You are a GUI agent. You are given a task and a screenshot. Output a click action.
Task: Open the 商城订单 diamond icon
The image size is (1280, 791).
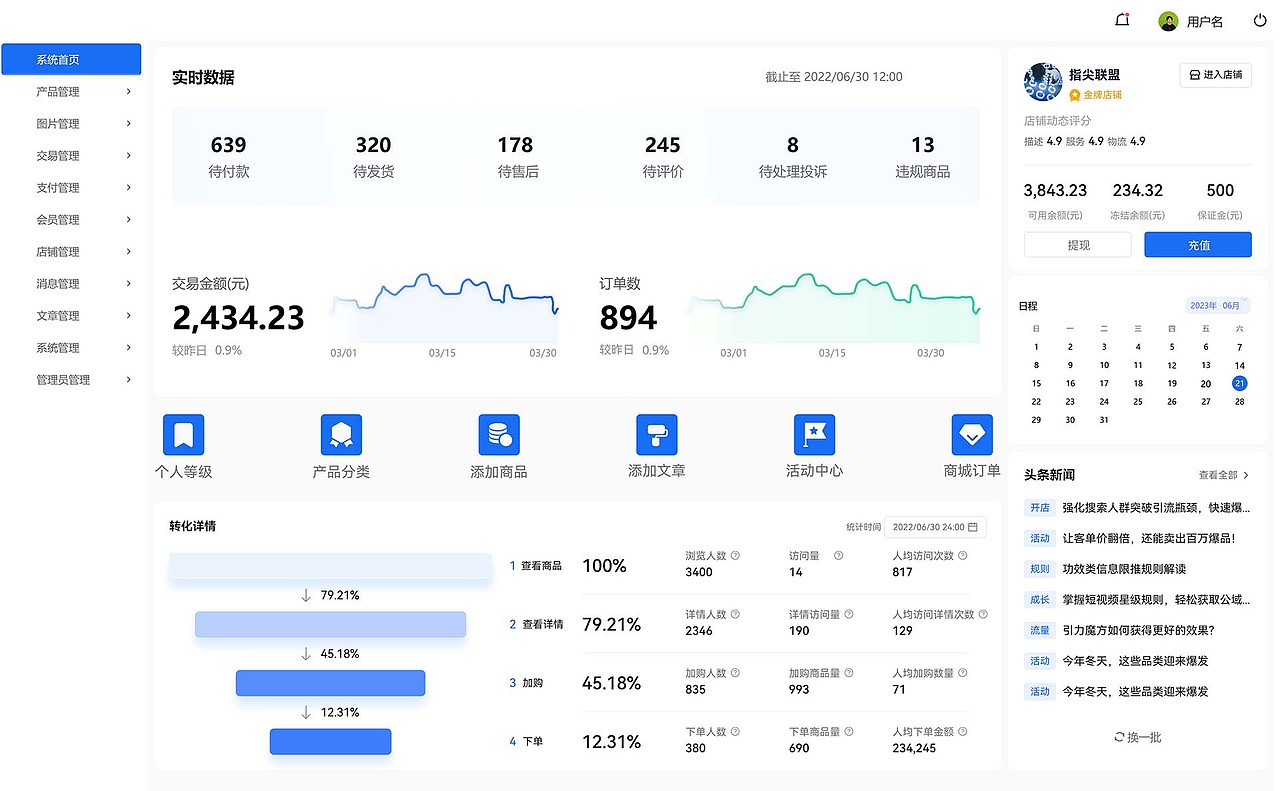(x=972, y=435)
